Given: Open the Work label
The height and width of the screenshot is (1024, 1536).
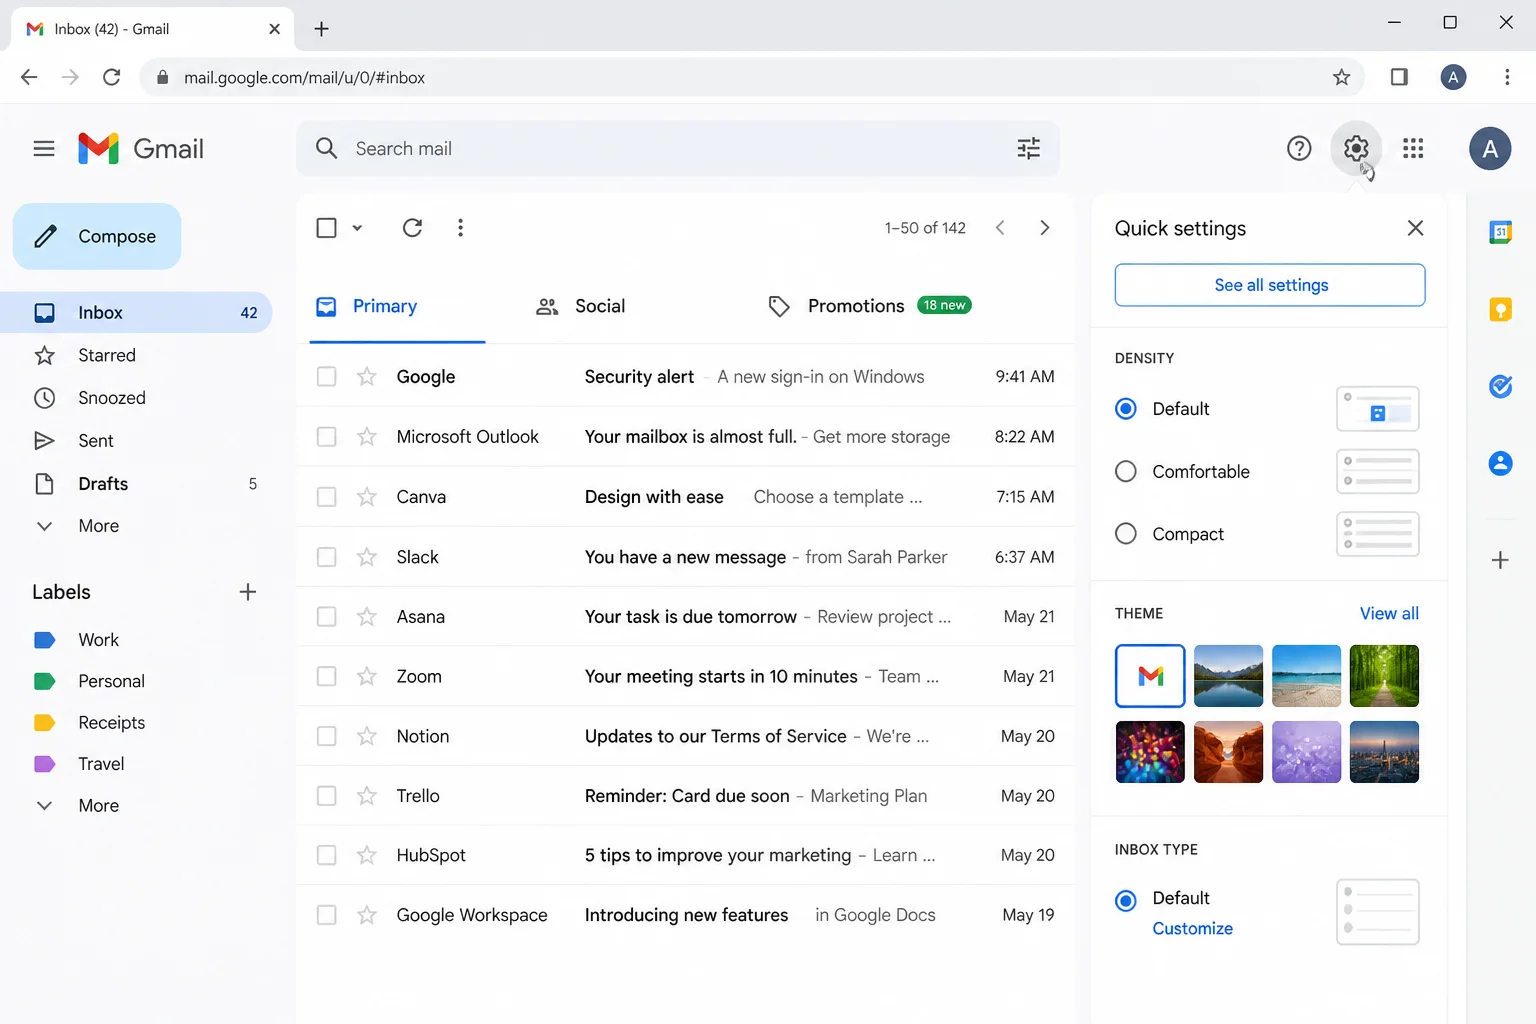Looking at the screenshot, I should [98, 640].
